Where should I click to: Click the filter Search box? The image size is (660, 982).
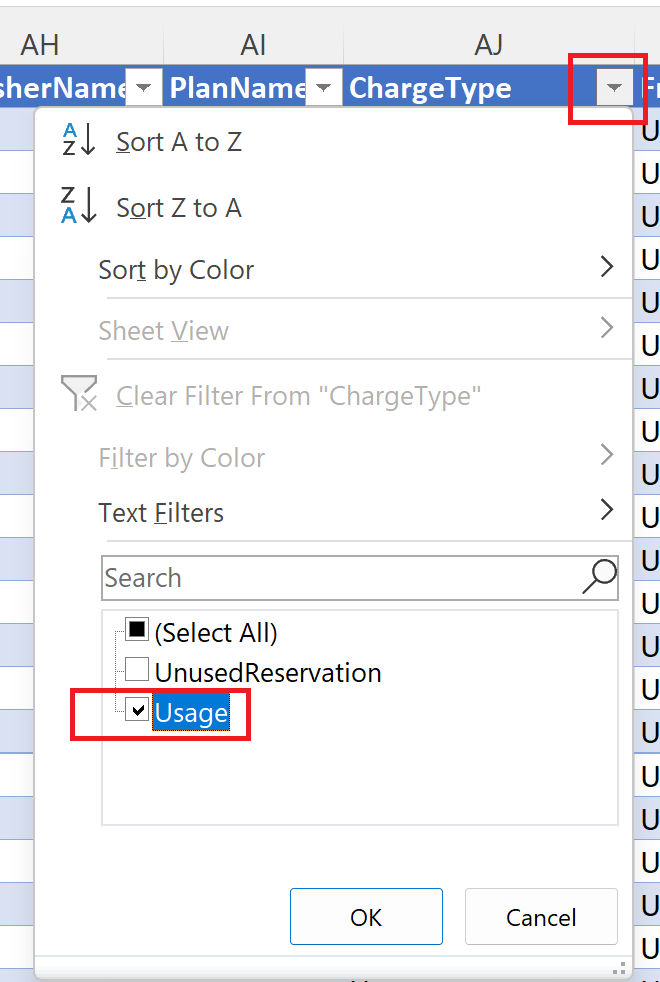tap(340, 578)
